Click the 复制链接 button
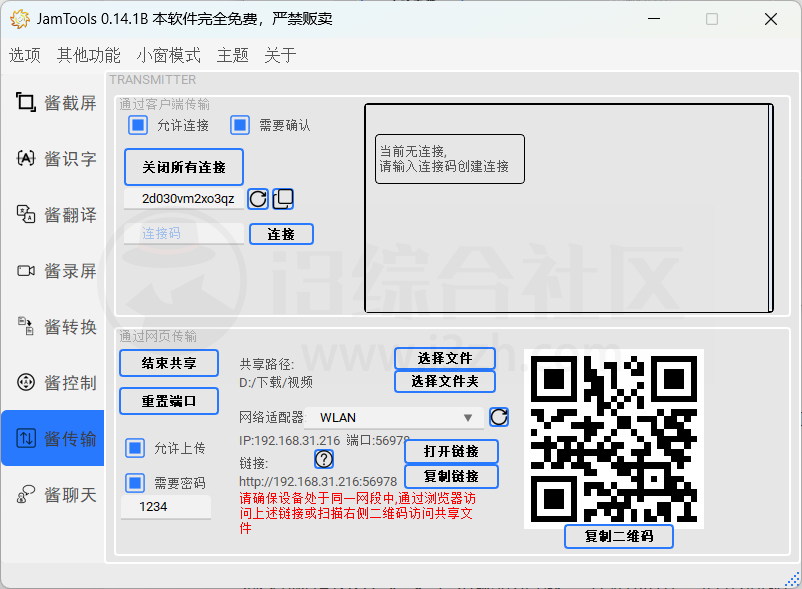 [451, 477]
